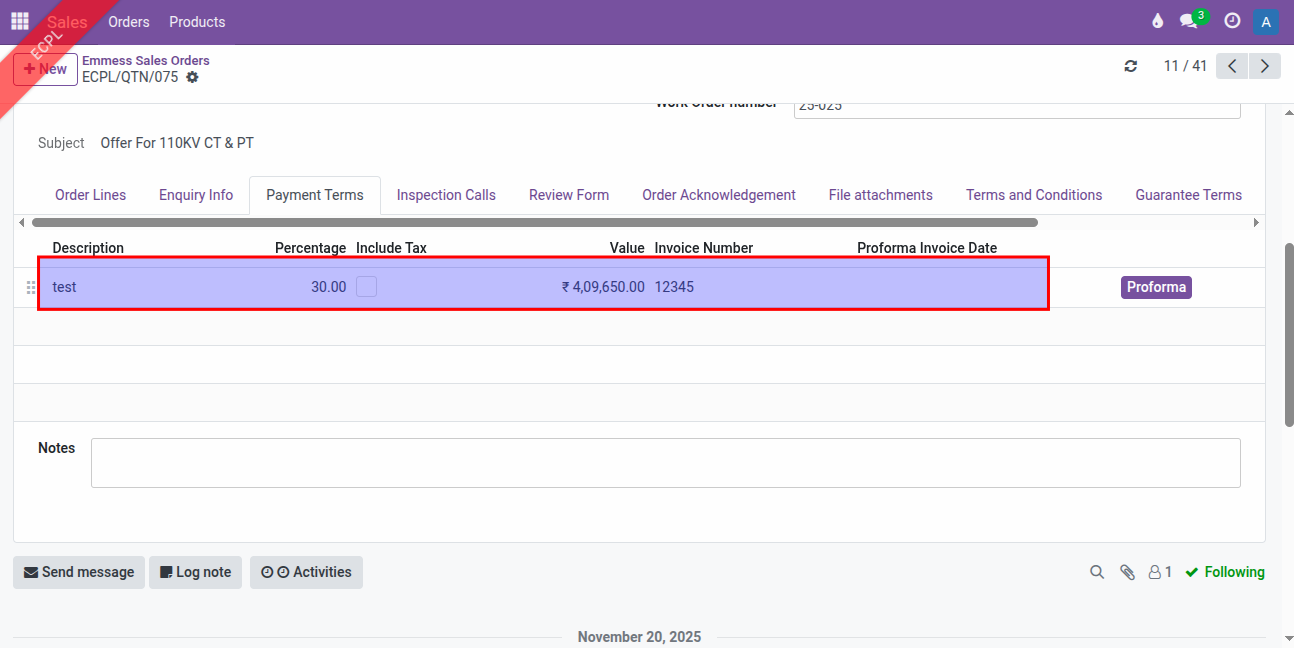Viewport: 1294px width, 648px height.
Task: Open the Orders menu
Action: pyautogui.click(x=129, y=21)
